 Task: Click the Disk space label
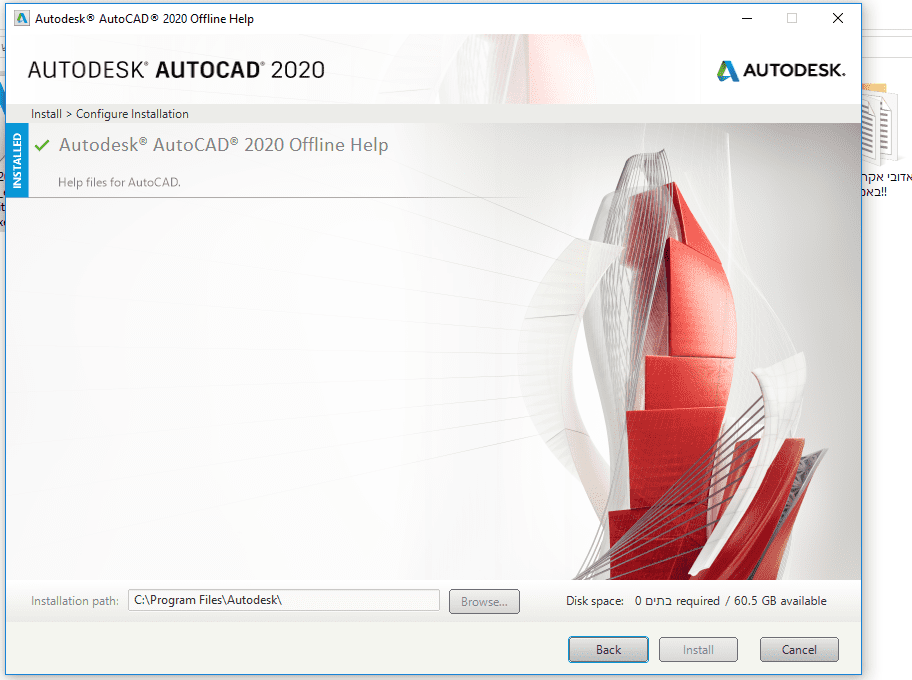[x=594, y=601]
